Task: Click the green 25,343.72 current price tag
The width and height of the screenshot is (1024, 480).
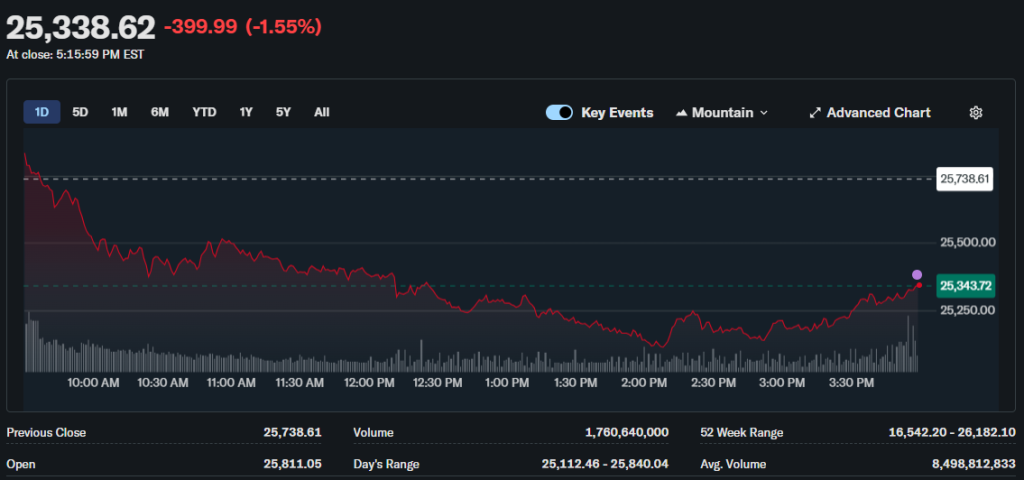Action: pos(965,286)
